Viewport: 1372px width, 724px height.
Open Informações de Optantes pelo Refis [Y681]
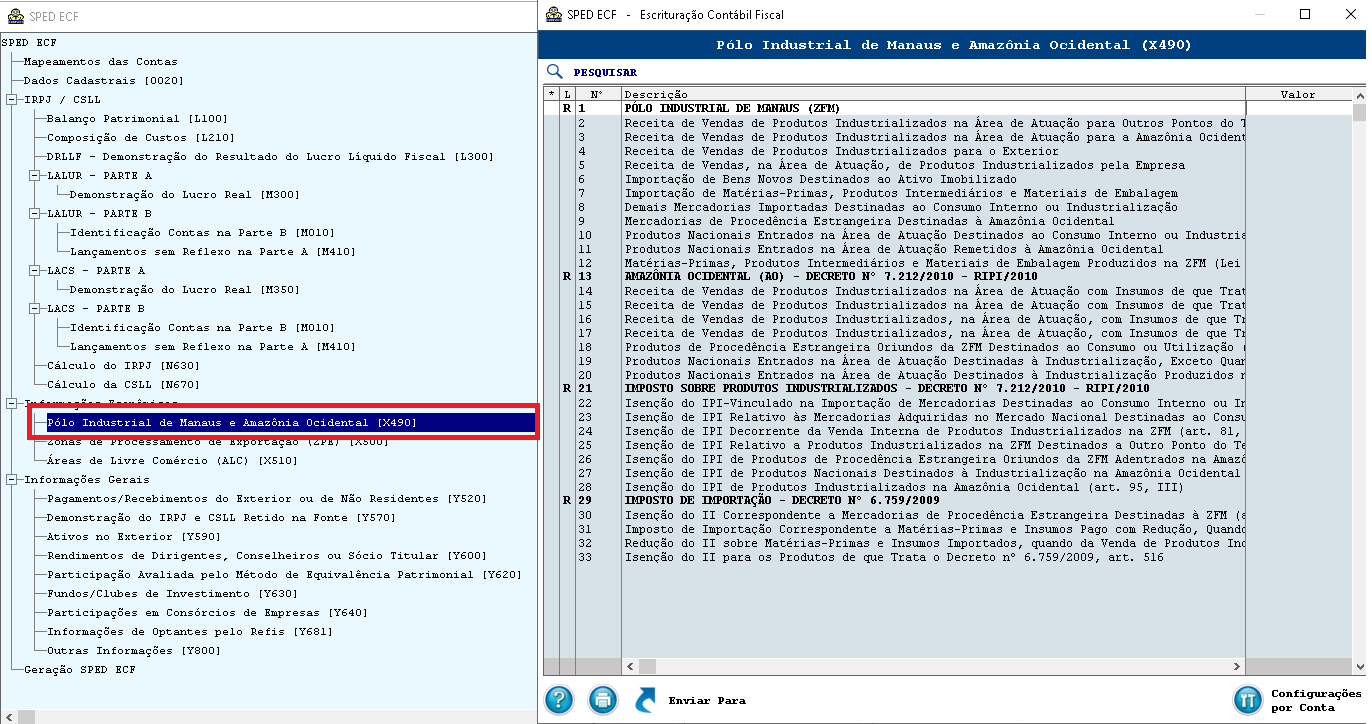coord(189,631)
